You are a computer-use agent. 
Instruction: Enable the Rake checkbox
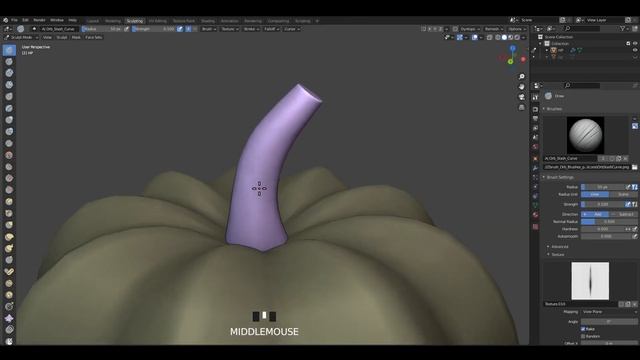[x=583, y=329]
